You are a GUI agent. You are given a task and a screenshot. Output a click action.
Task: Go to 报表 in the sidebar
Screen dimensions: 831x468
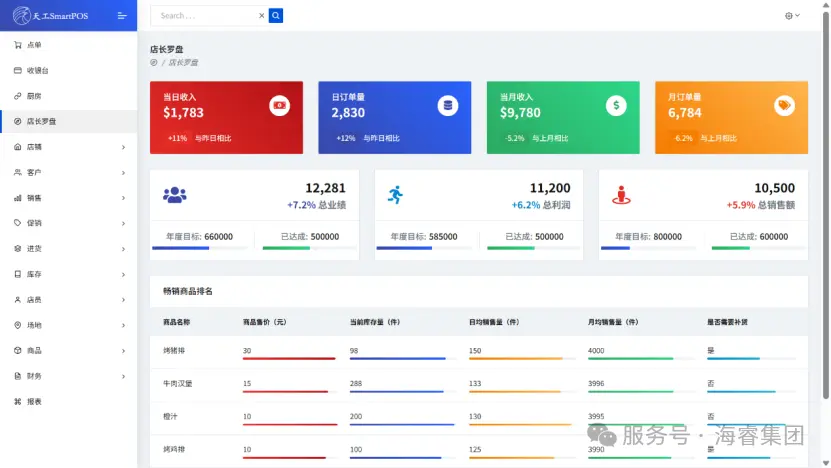tap(34, 401)
